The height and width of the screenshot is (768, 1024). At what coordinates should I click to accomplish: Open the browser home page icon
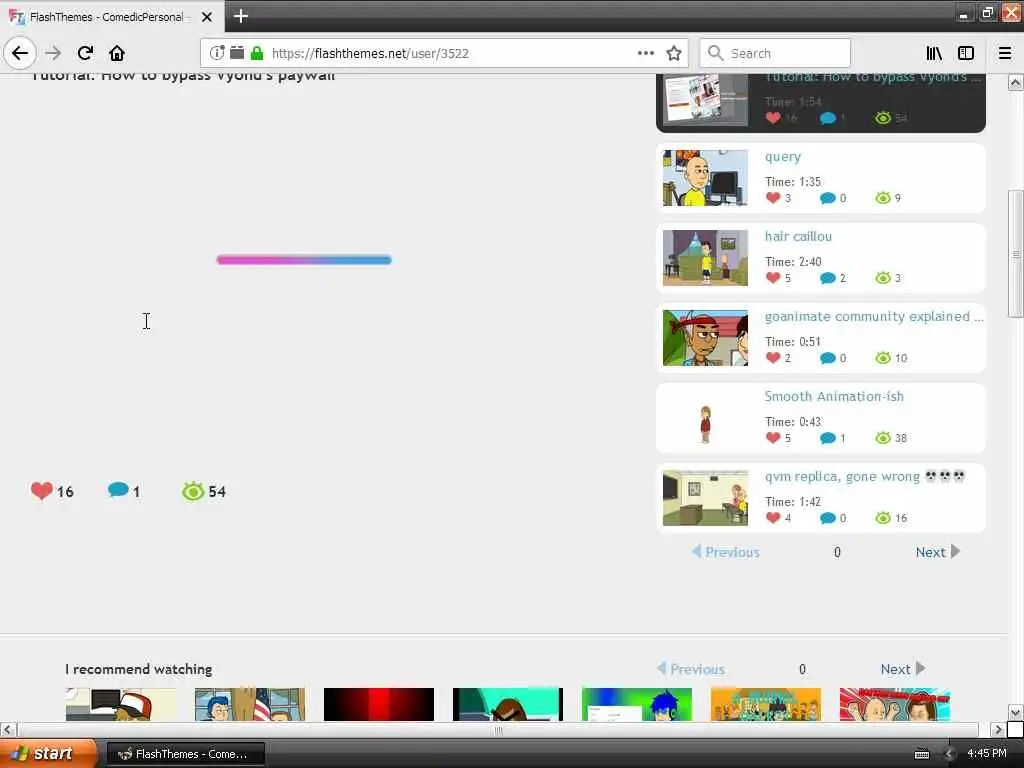pyautogui.click(x=117, y=53)
